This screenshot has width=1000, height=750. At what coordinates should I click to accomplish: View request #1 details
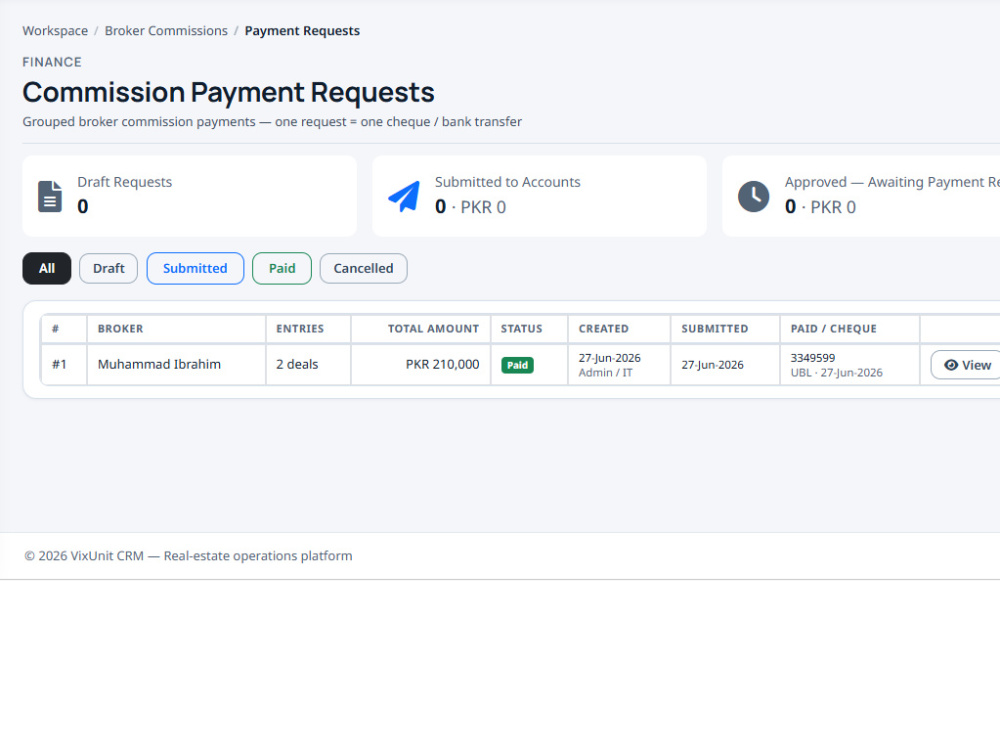(967, 365)
